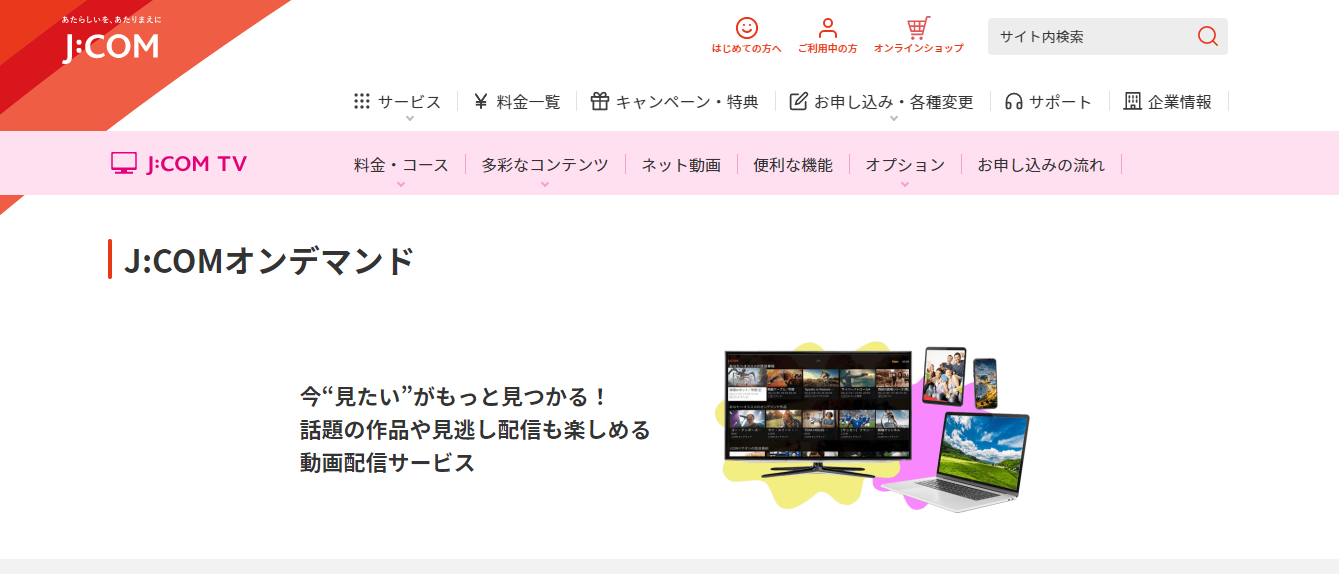Expand the 料金・コース submenu

pyautogui.click(x=401, y=184)
